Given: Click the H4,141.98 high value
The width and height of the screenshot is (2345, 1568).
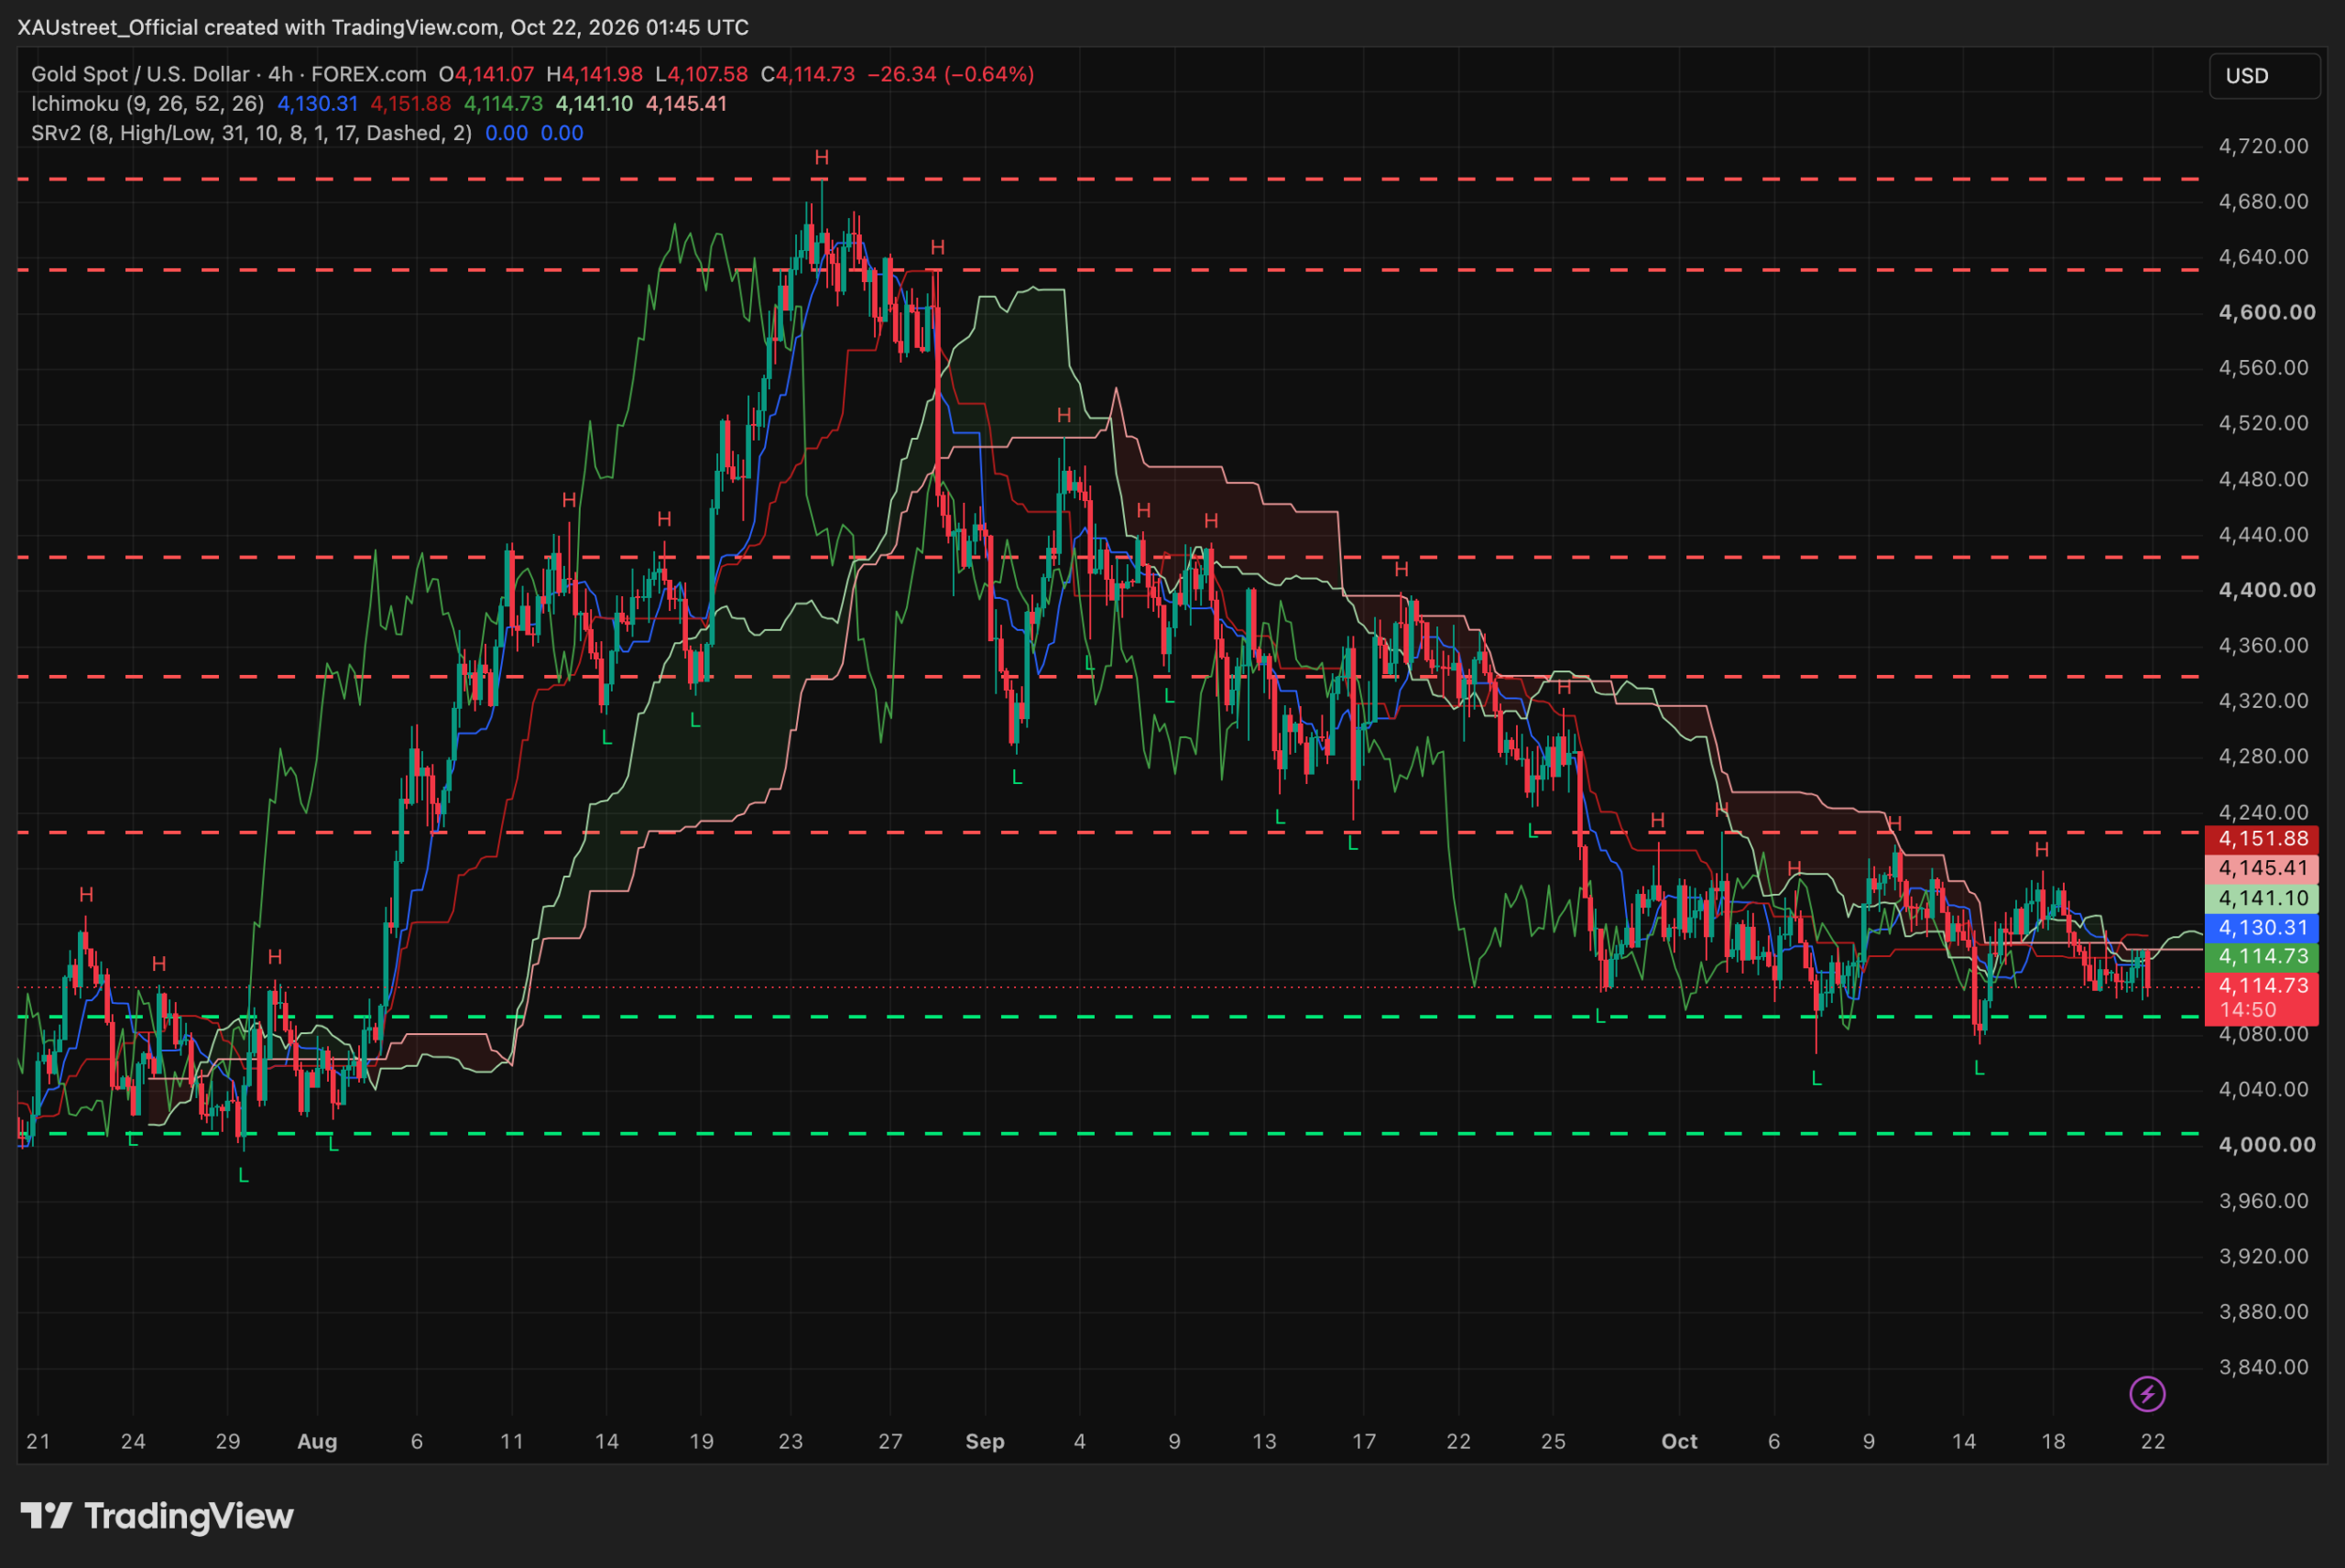Looking at the screenshot, I should (594, 74).
